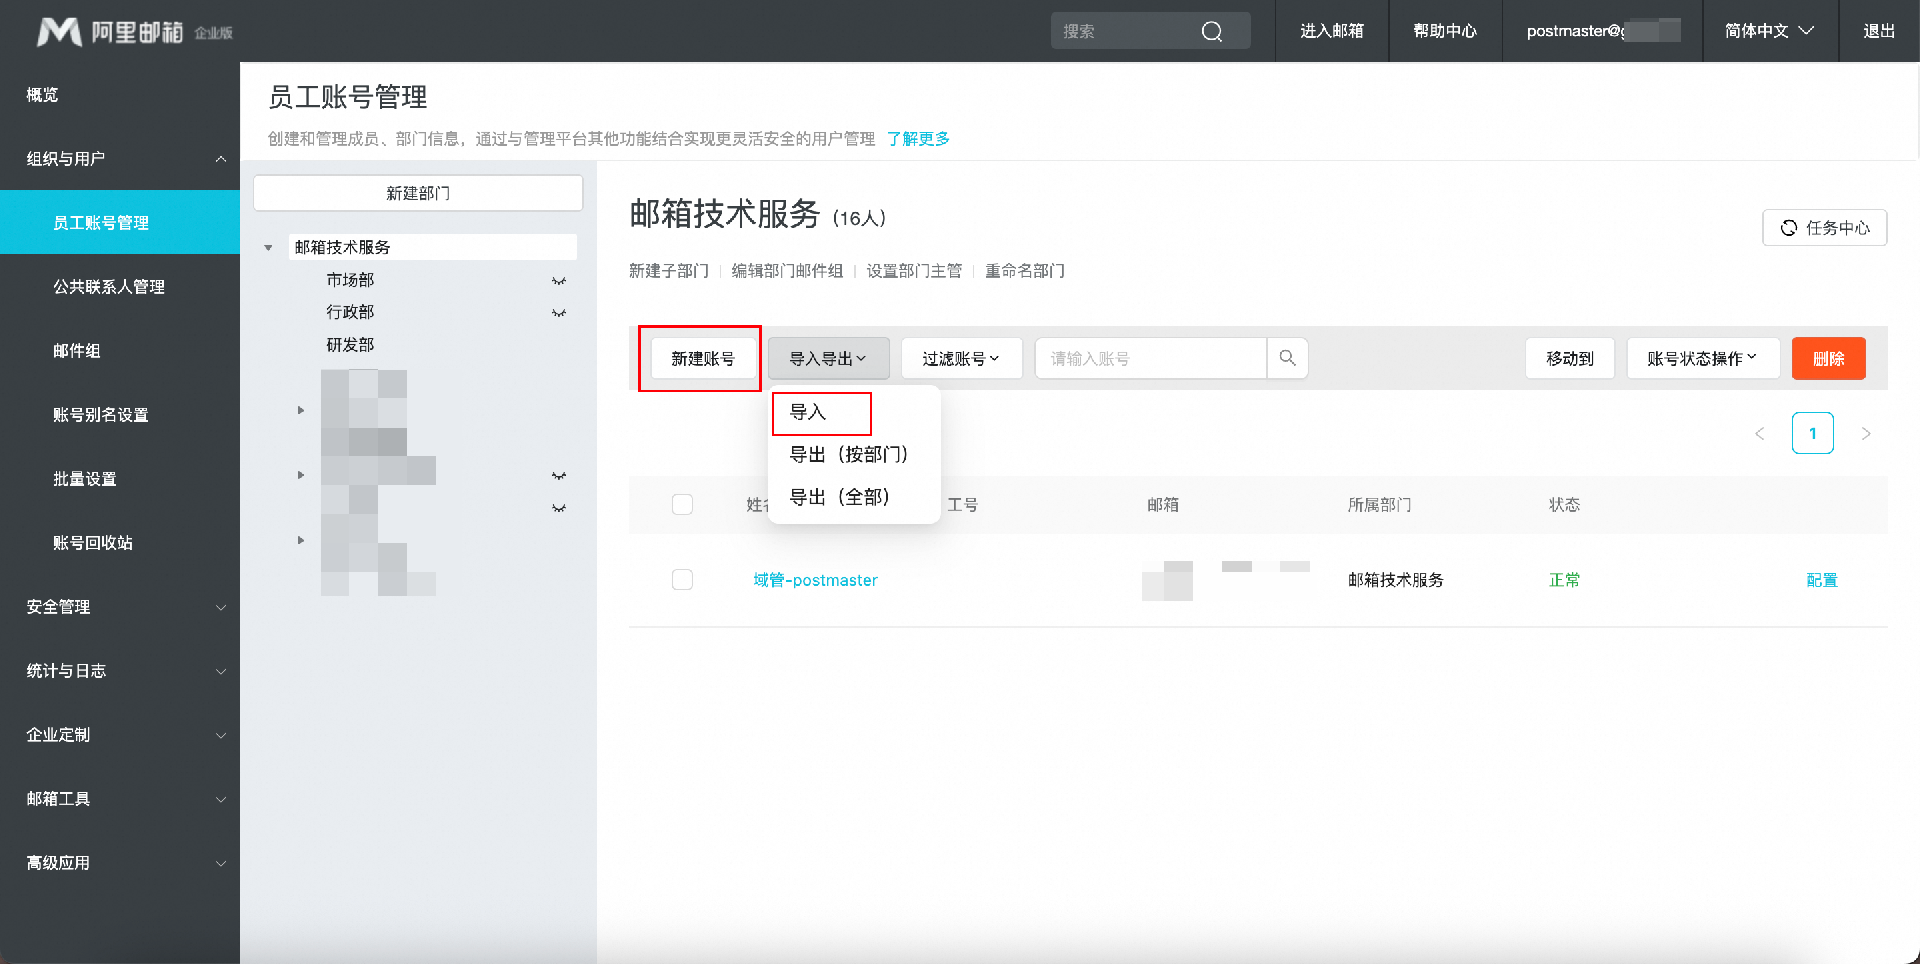This screenshot has height=964, width=1920.
Task: Collapse the 邮箱技术服务 tree node
Action: coord(268,248)
